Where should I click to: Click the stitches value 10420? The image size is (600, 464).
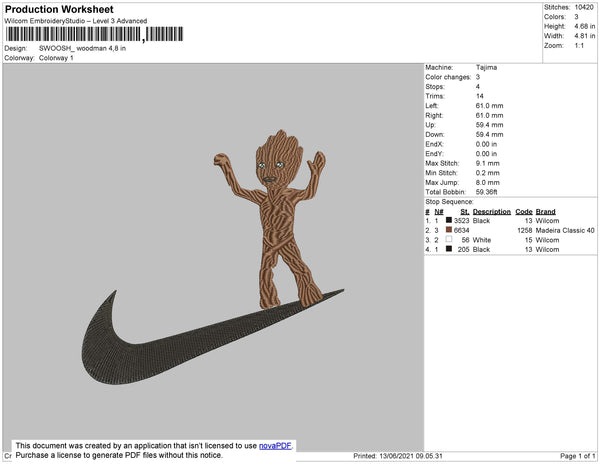pos(584,7)
